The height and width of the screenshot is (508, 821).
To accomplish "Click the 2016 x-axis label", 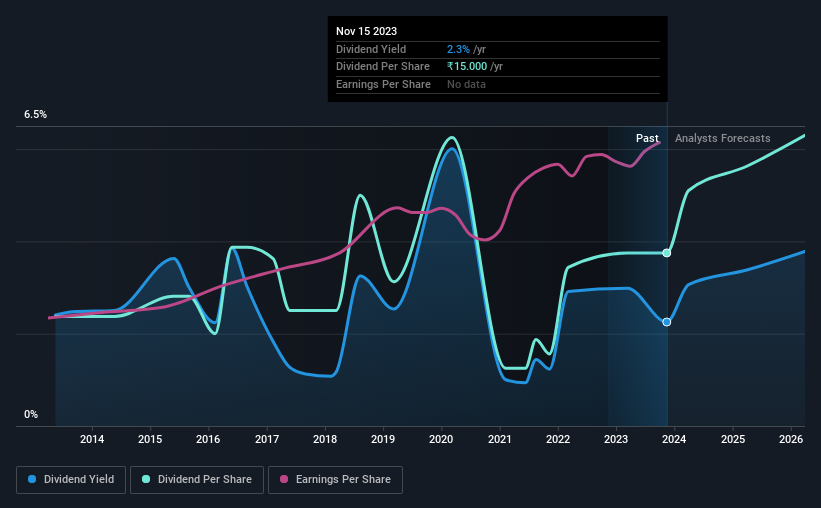I will [x=208, y=439].
